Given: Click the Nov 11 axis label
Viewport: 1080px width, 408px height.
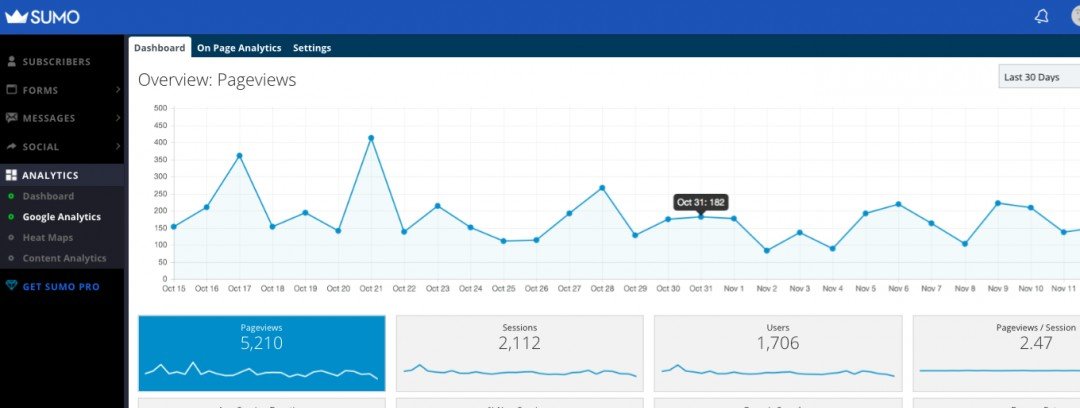Looking at the screenshot, I should pos(1063,288).
